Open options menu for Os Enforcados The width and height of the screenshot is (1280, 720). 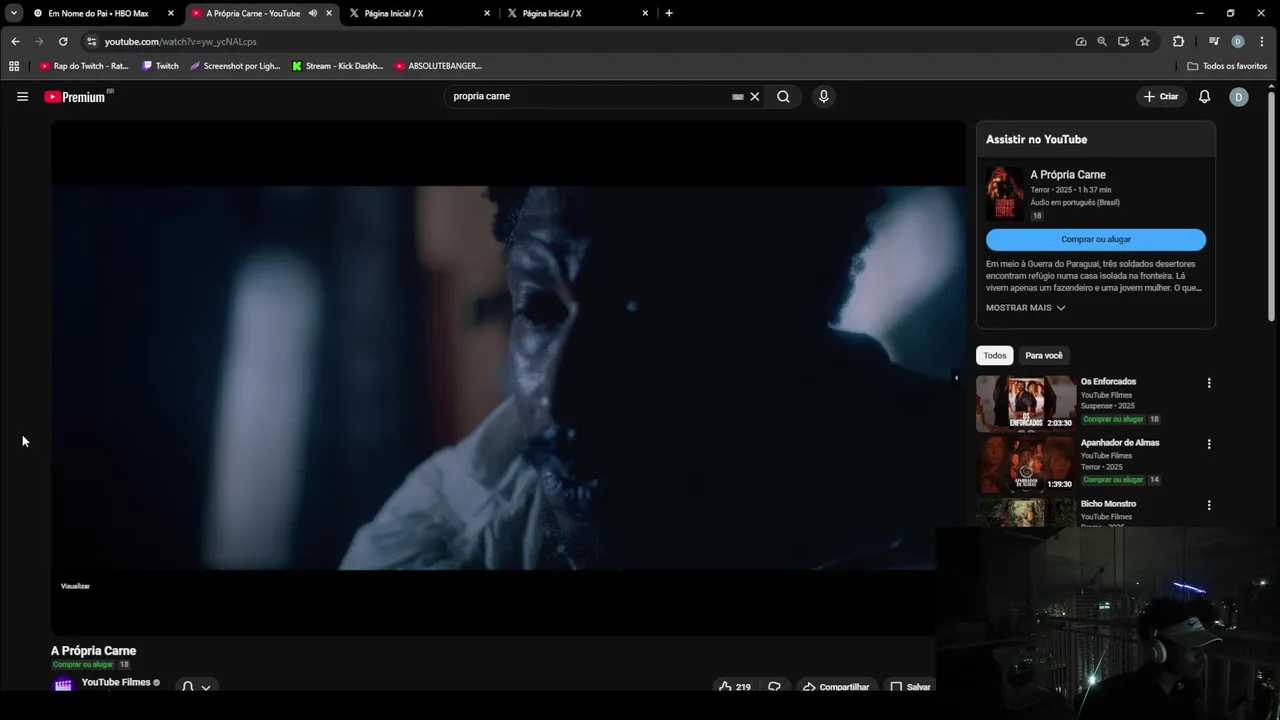1209,383
